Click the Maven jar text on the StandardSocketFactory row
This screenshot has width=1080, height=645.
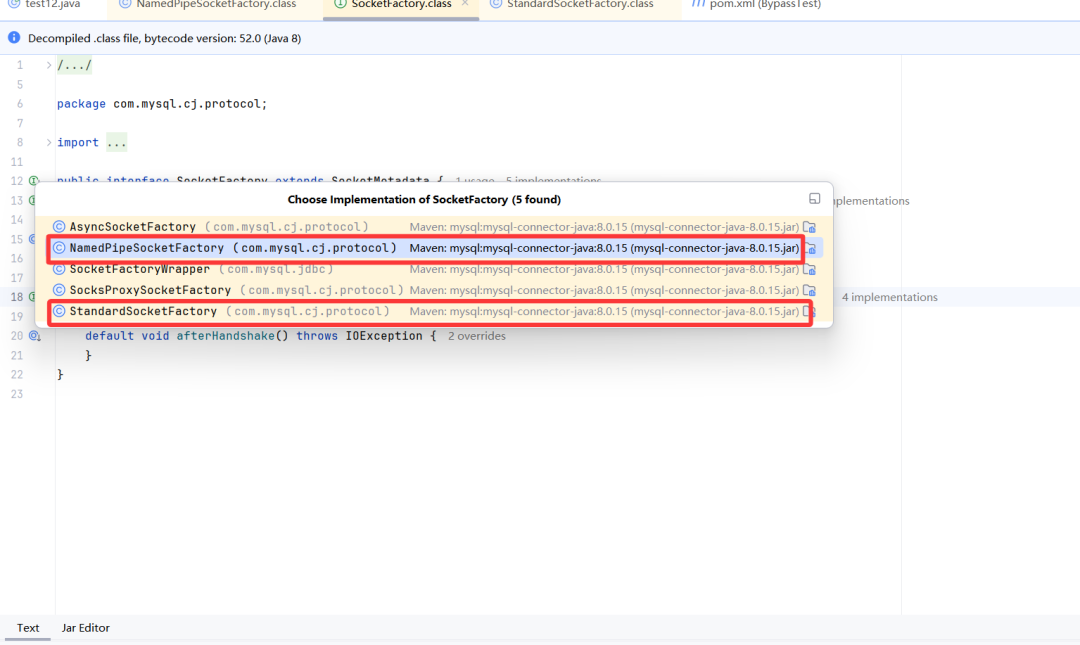pyautogui.click(x=604, y=311)
